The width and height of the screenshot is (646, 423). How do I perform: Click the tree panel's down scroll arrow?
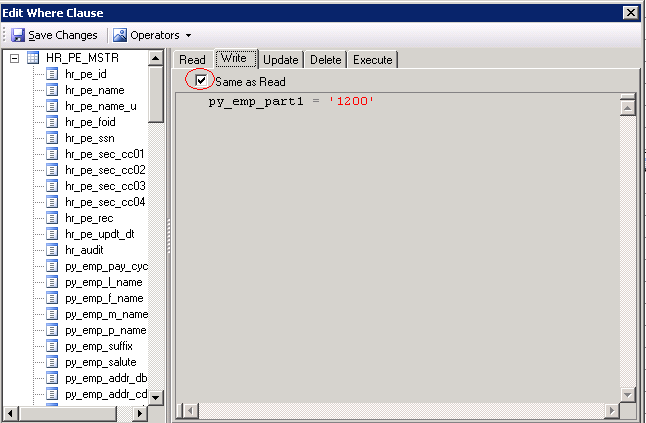tap(155, 397)
